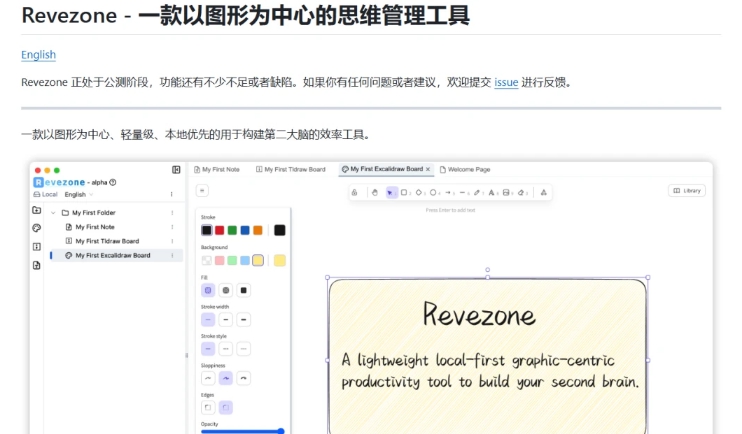Open My First Tldraw Board in tree
The height and width of the screenshot is (434, 742).
[107, 241]
